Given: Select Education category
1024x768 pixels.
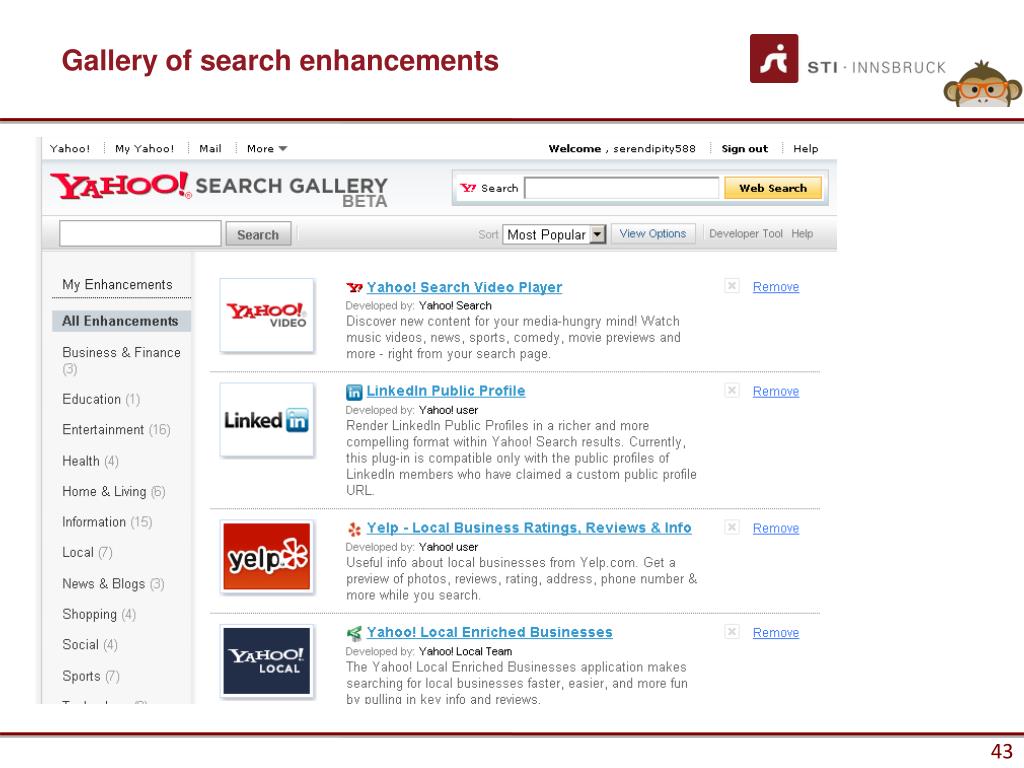Looking at the screenshot, I should coord(101,399).
